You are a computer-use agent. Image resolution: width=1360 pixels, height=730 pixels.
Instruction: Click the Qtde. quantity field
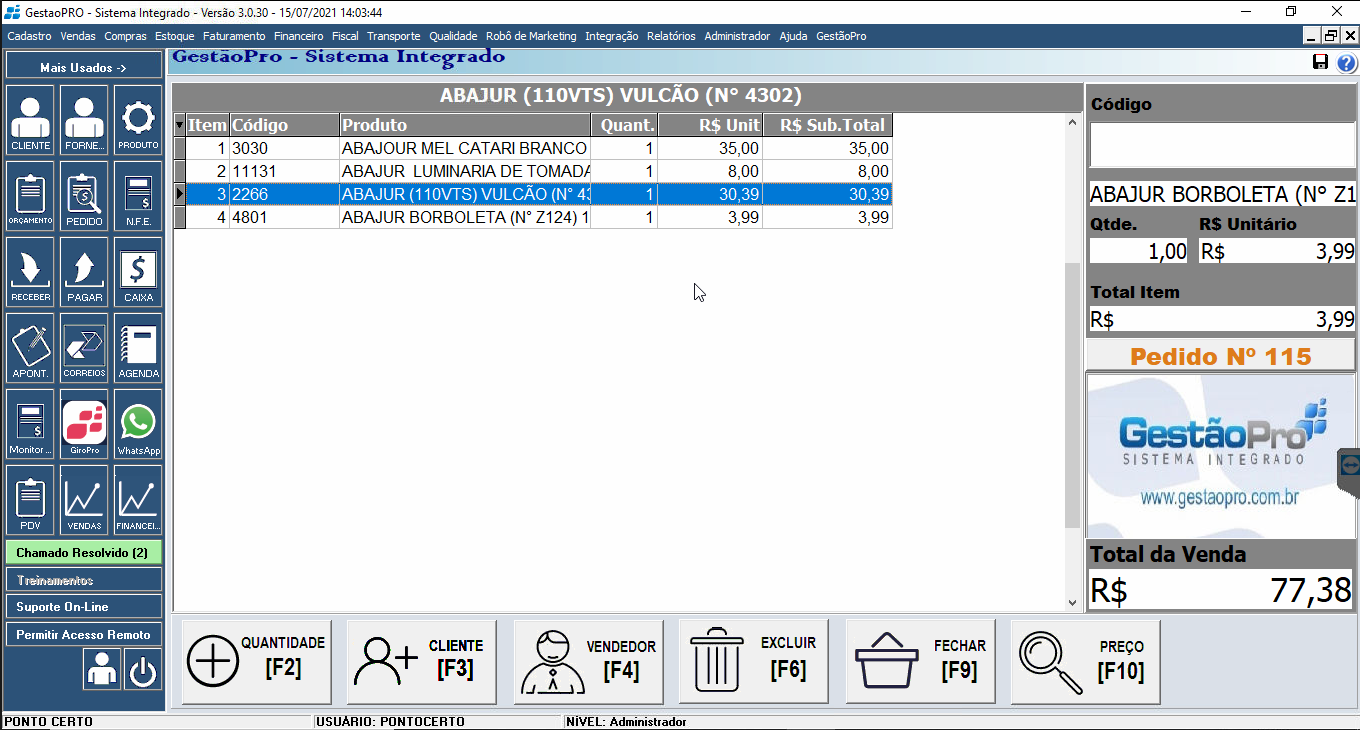[1139, 251]
